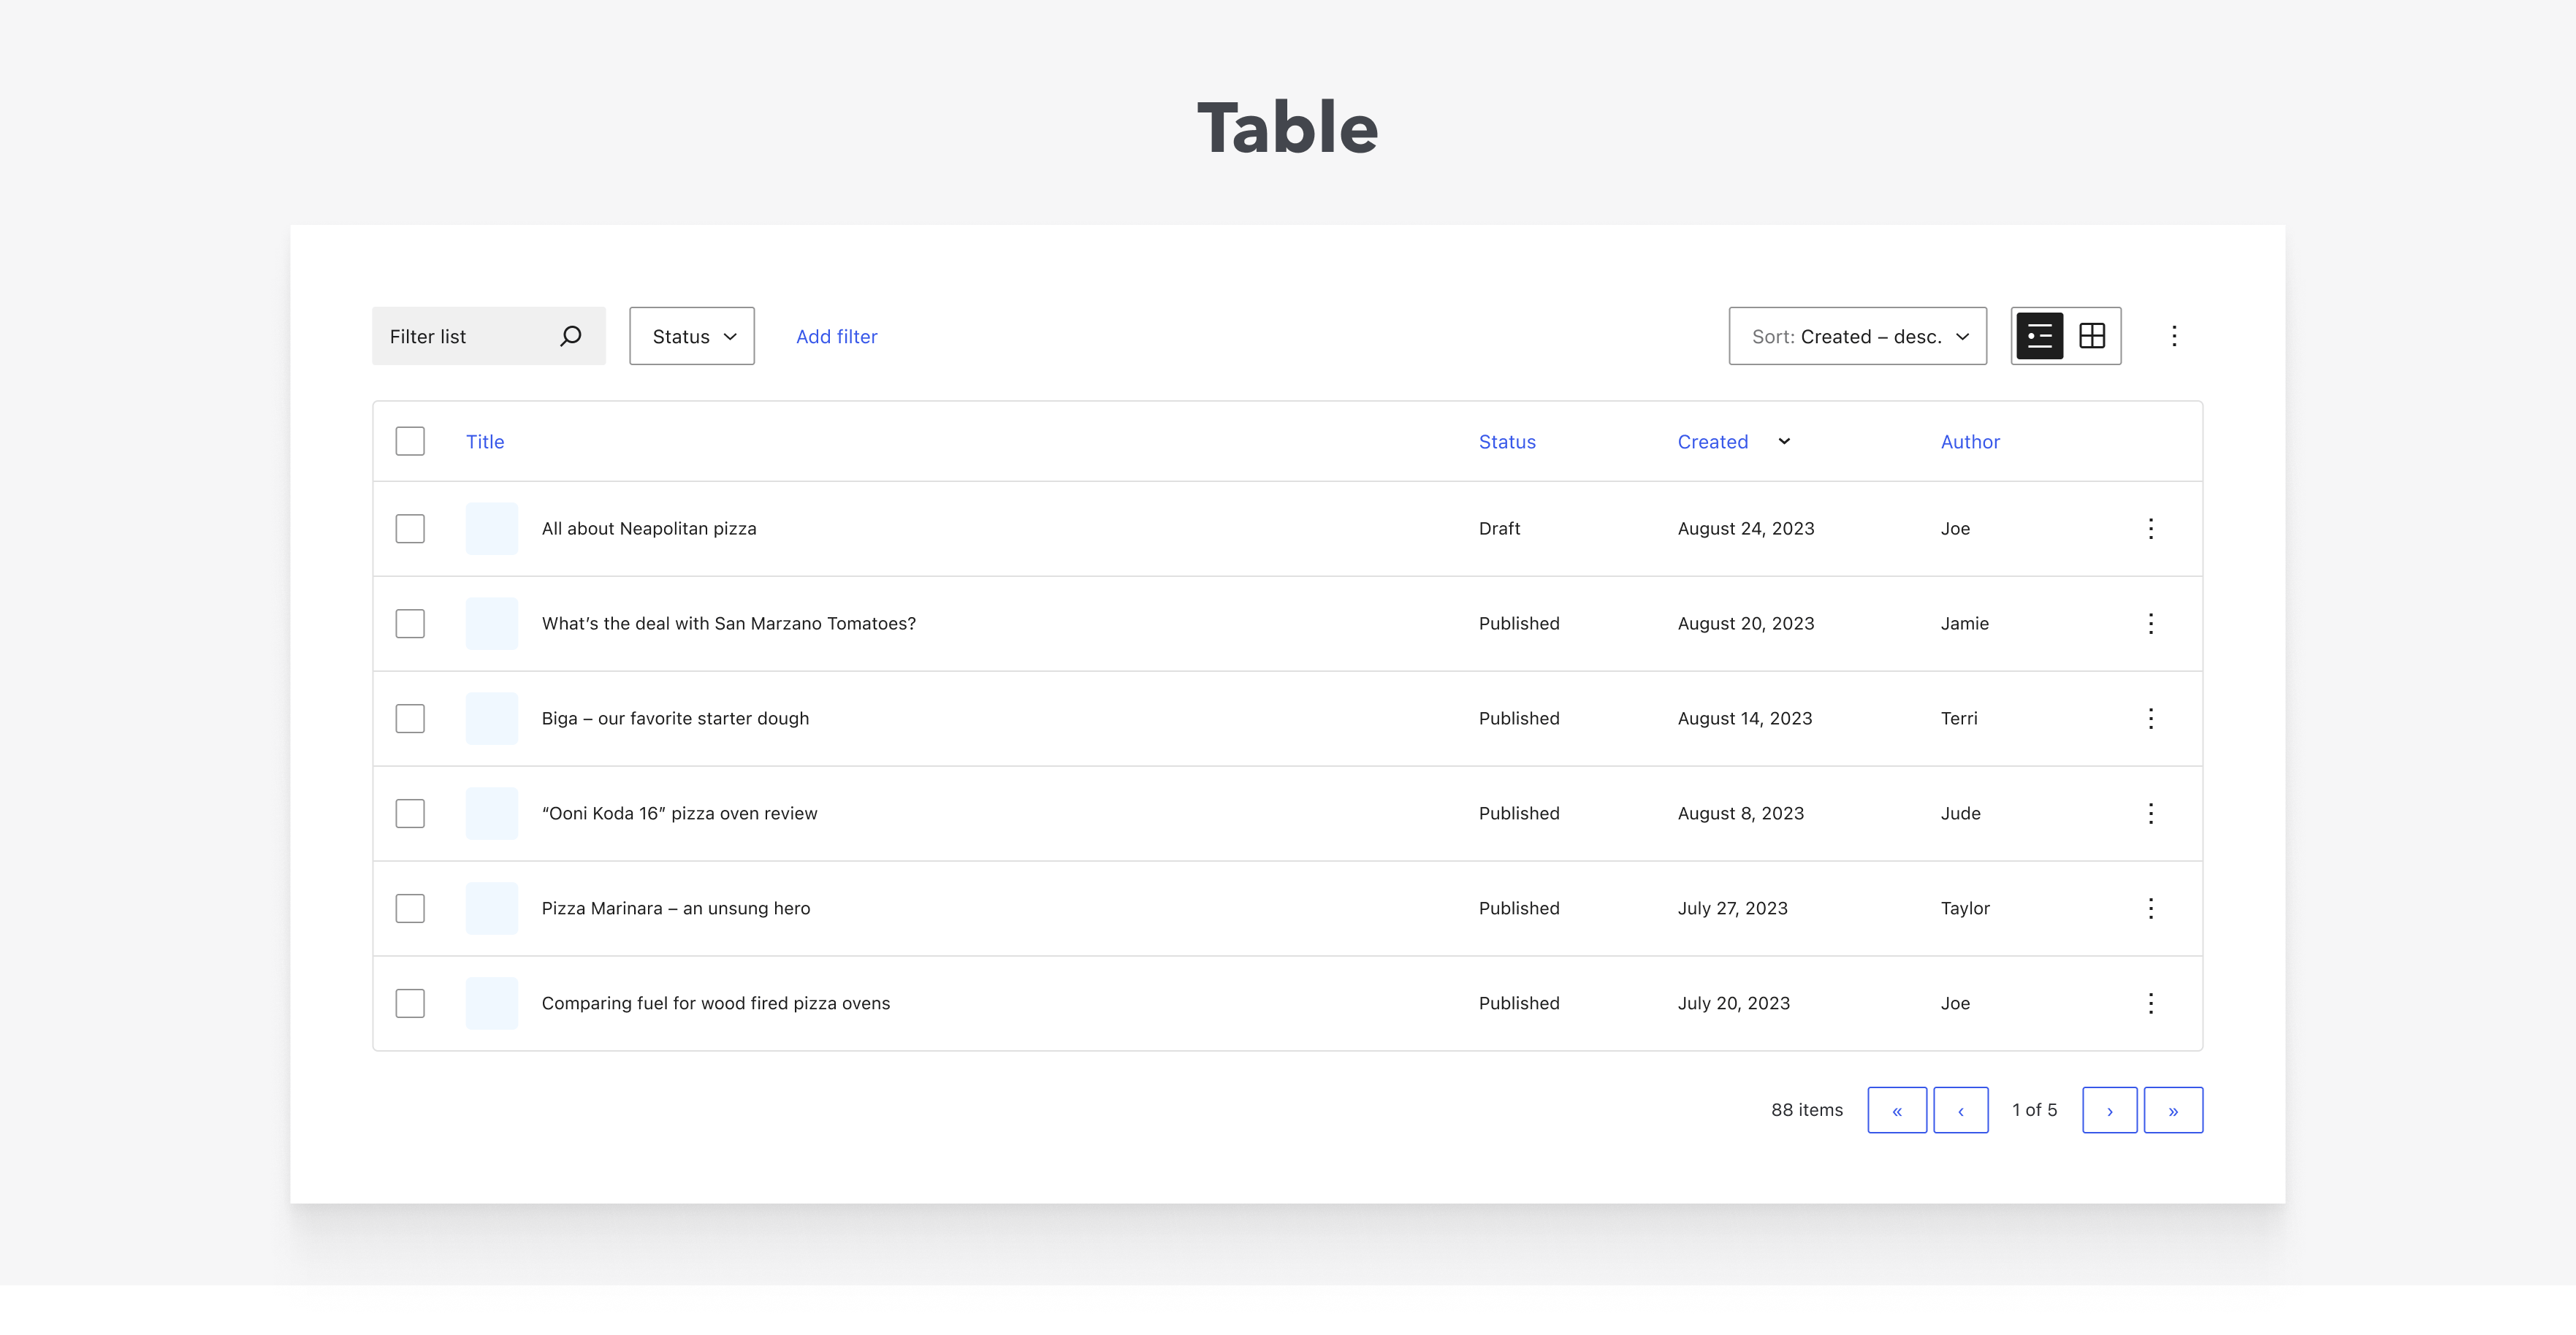Go to next page with single arrow

(x=2109, y=1110)
